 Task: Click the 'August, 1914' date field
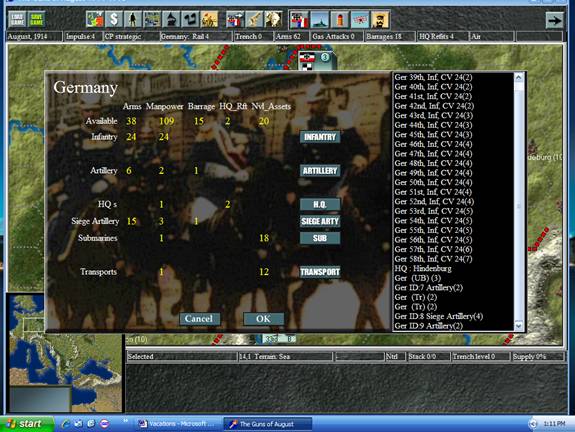point(34,37)
